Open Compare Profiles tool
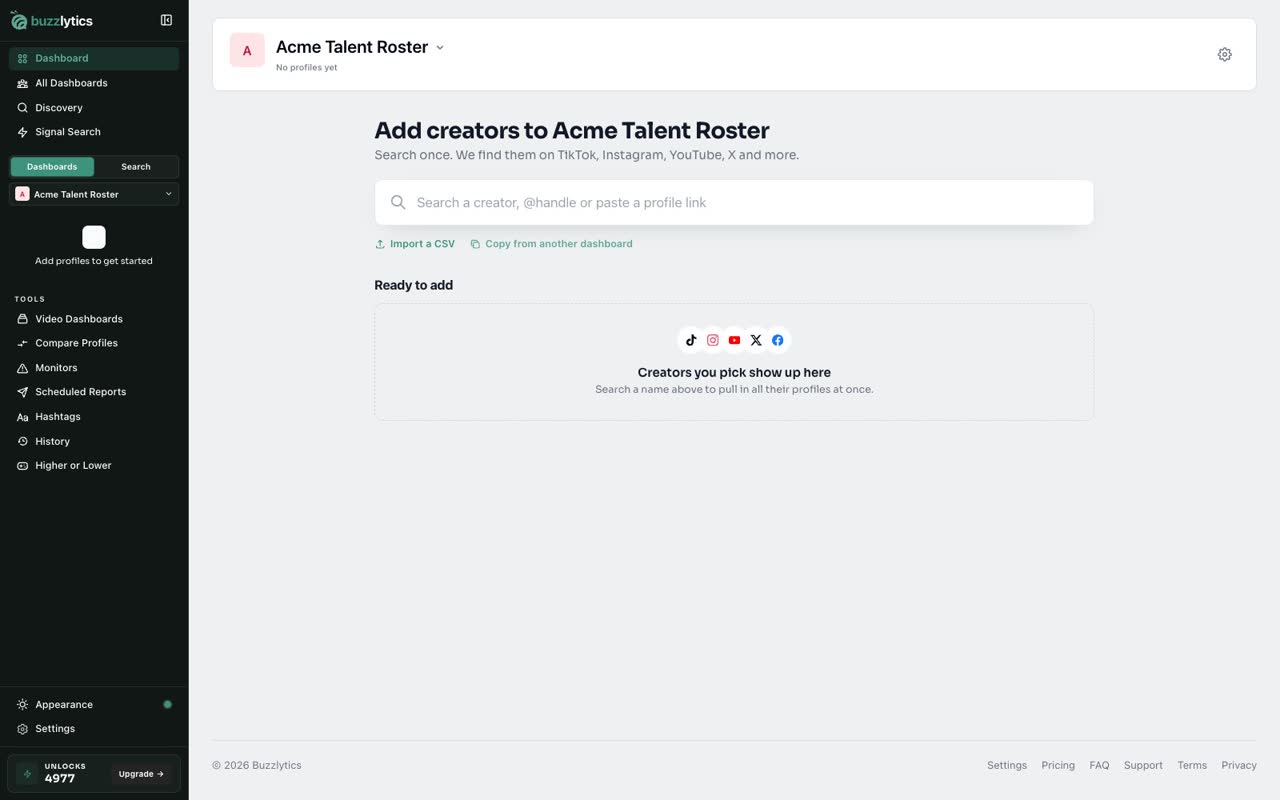1280x800 pixels. coord(94,343)
